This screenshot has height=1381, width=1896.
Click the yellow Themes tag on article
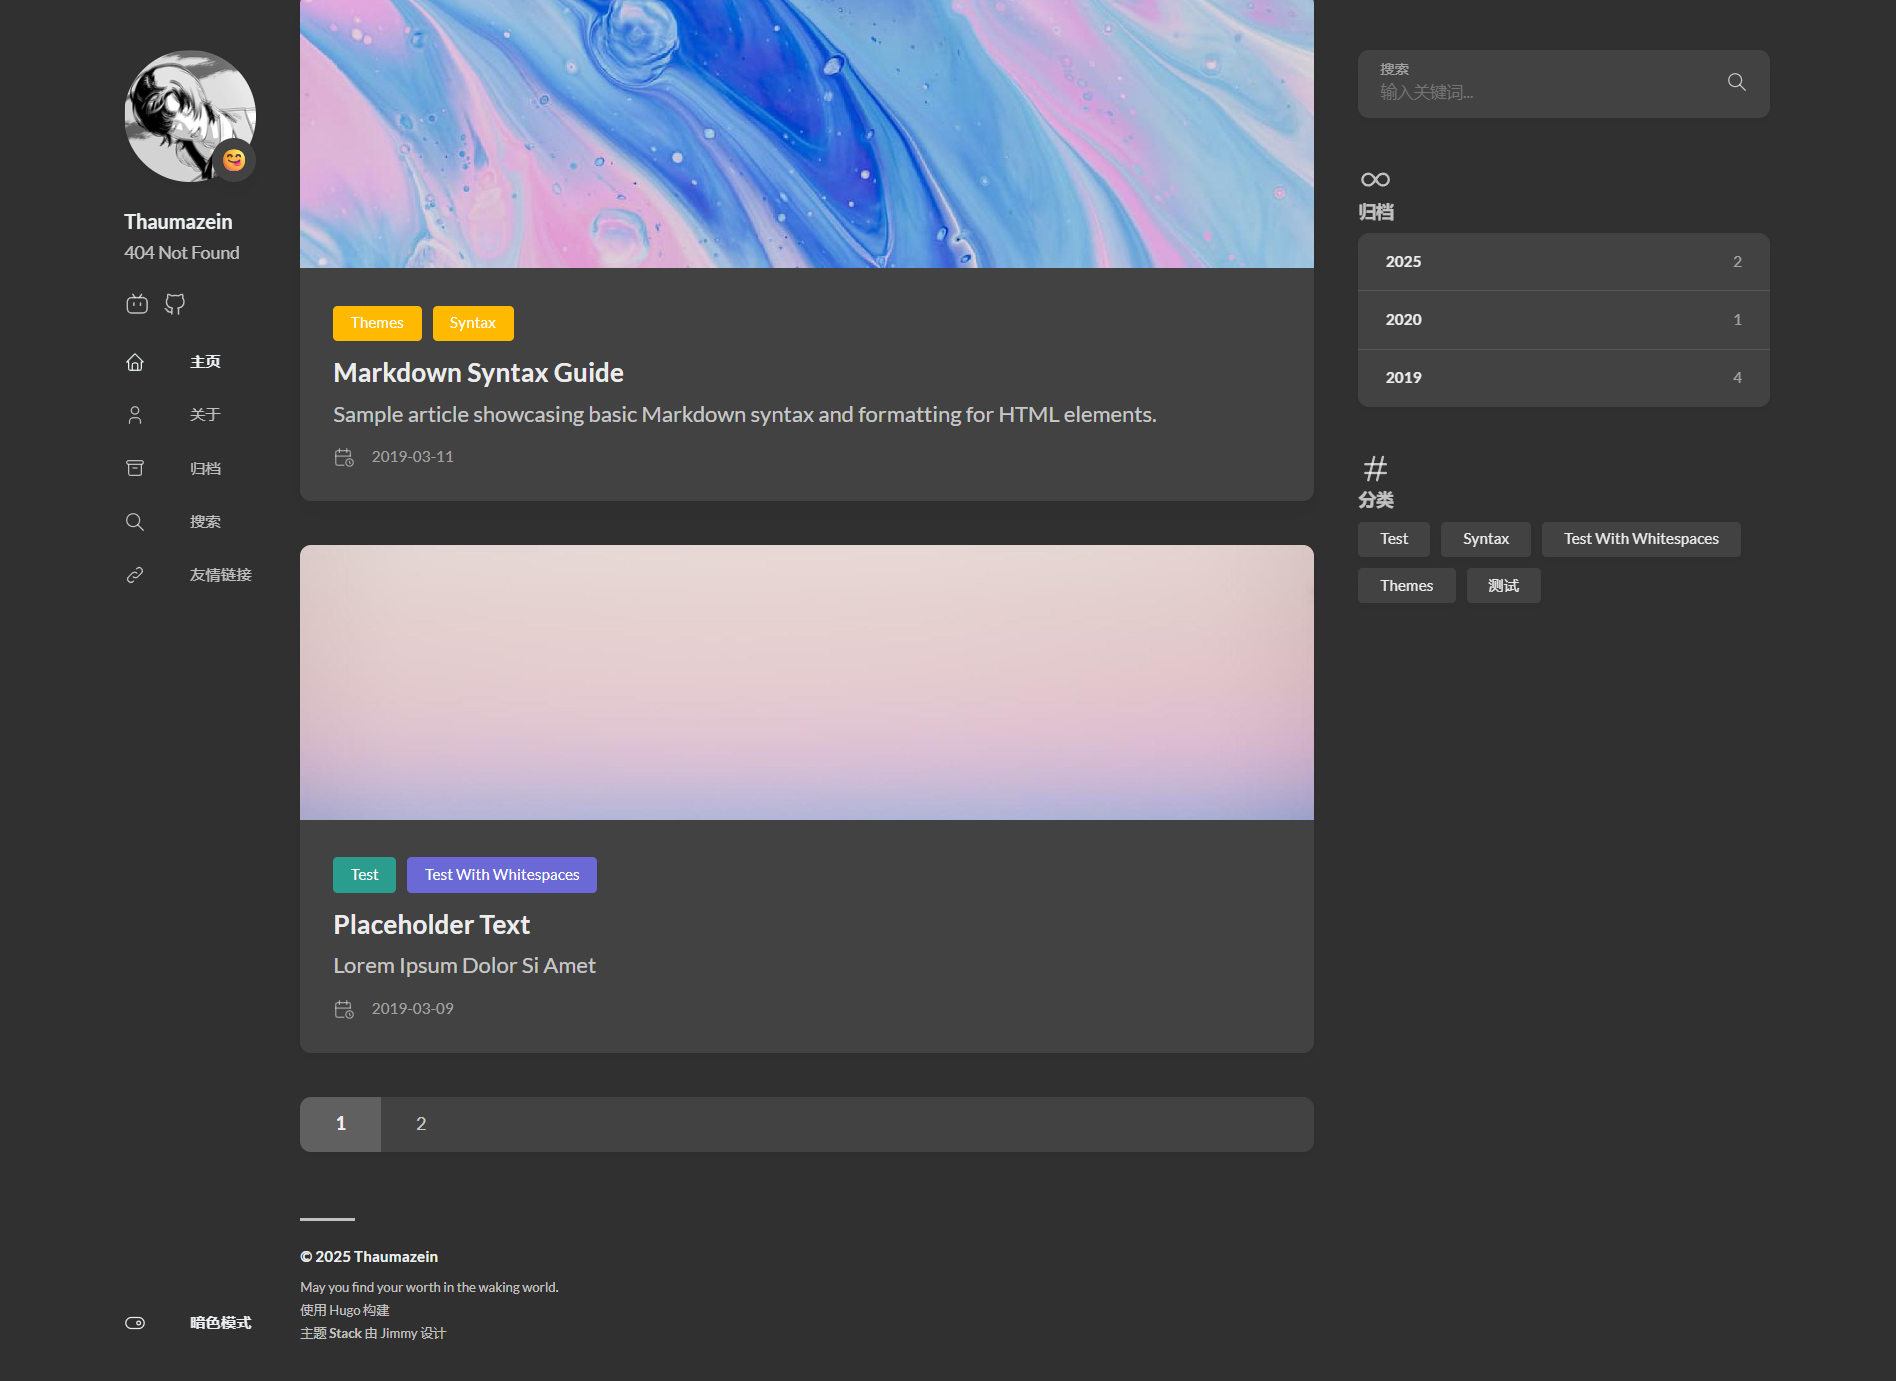pos(377,323)
